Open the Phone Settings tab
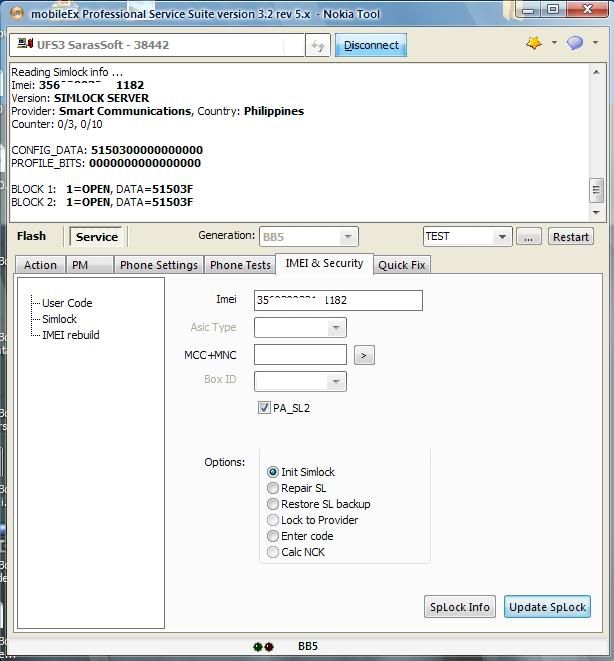Viewport: 614px width, 661px height. click(x=159, y=265)
